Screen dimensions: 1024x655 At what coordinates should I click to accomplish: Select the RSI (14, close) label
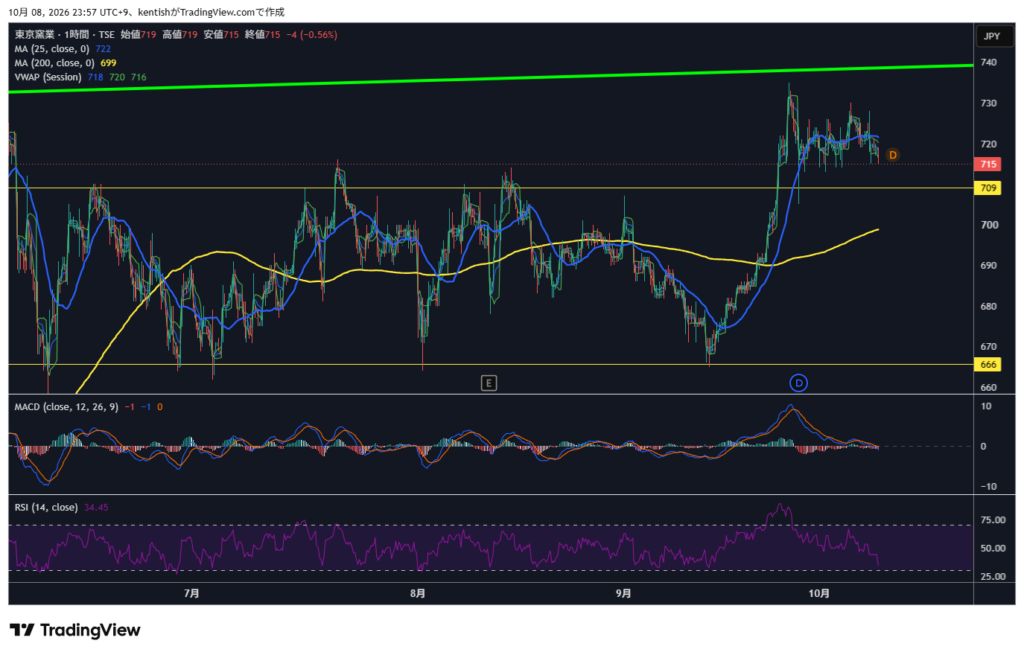46,507
